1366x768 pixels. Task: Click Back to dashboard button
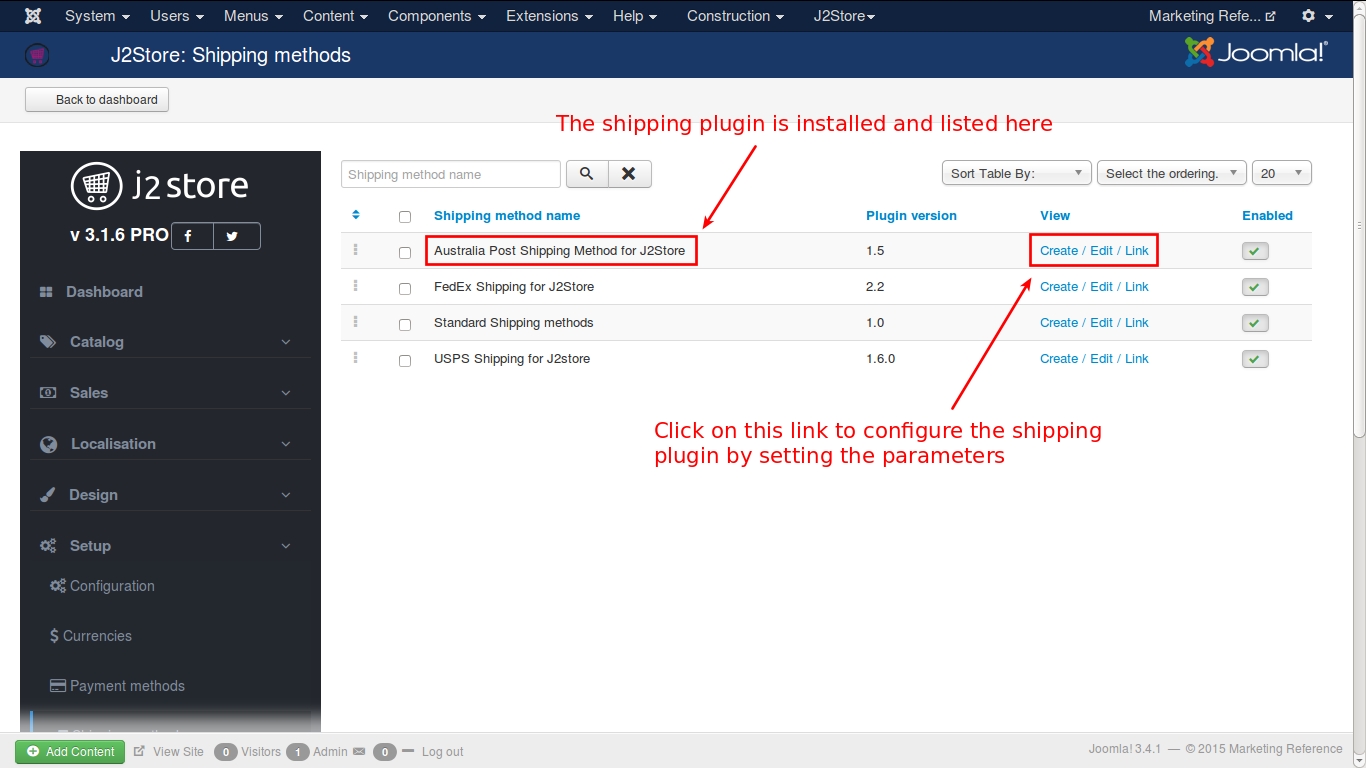click(x=97, y=100)
